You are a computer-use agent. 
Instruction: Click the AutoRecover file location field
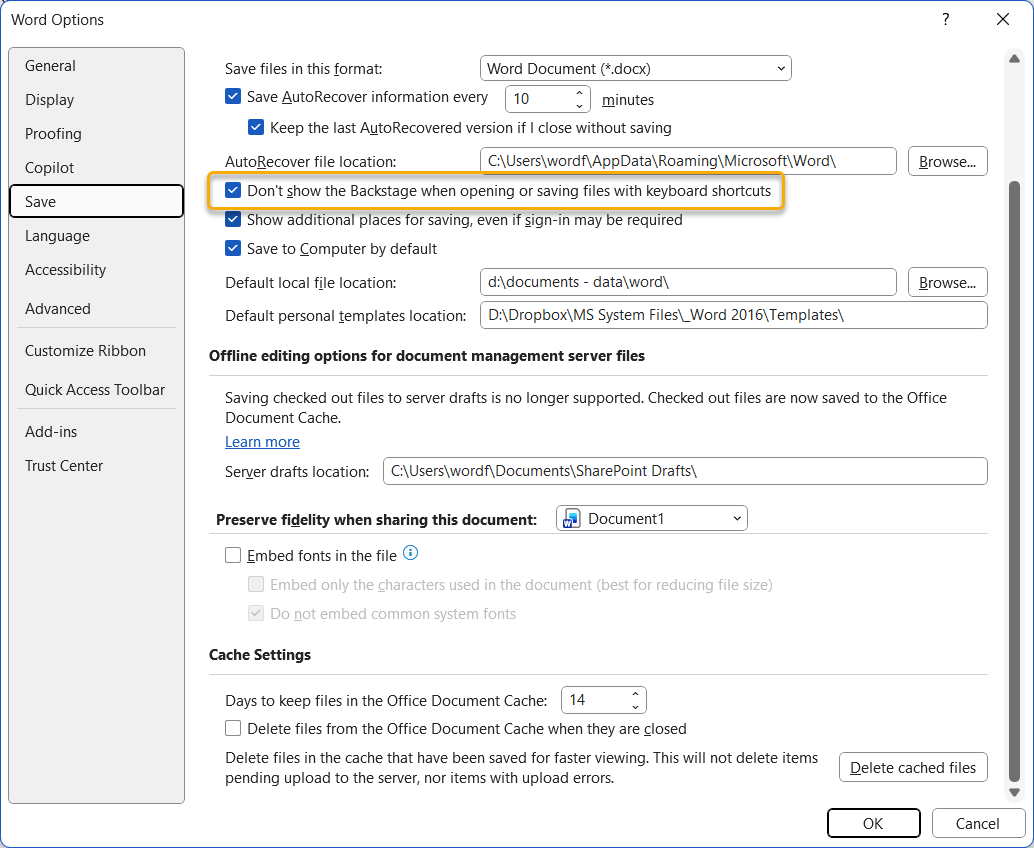tap(688, 162)
